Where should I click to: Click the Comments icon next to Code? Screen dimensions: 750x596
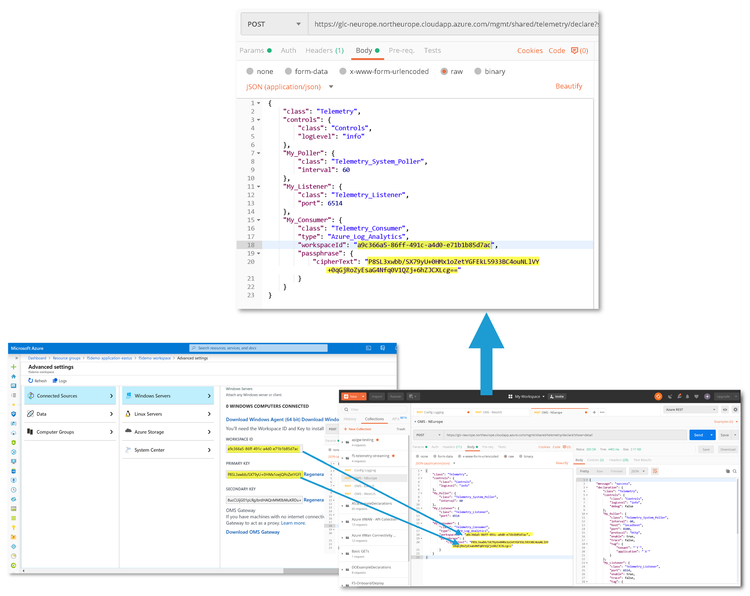click(x=579, y=51)
